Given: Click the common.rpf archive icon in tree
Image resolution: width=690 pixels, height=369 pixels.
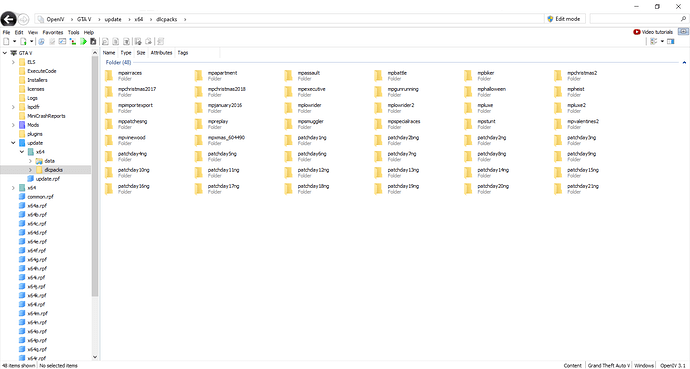Looking at the screenshot, I should pos(22,197).
